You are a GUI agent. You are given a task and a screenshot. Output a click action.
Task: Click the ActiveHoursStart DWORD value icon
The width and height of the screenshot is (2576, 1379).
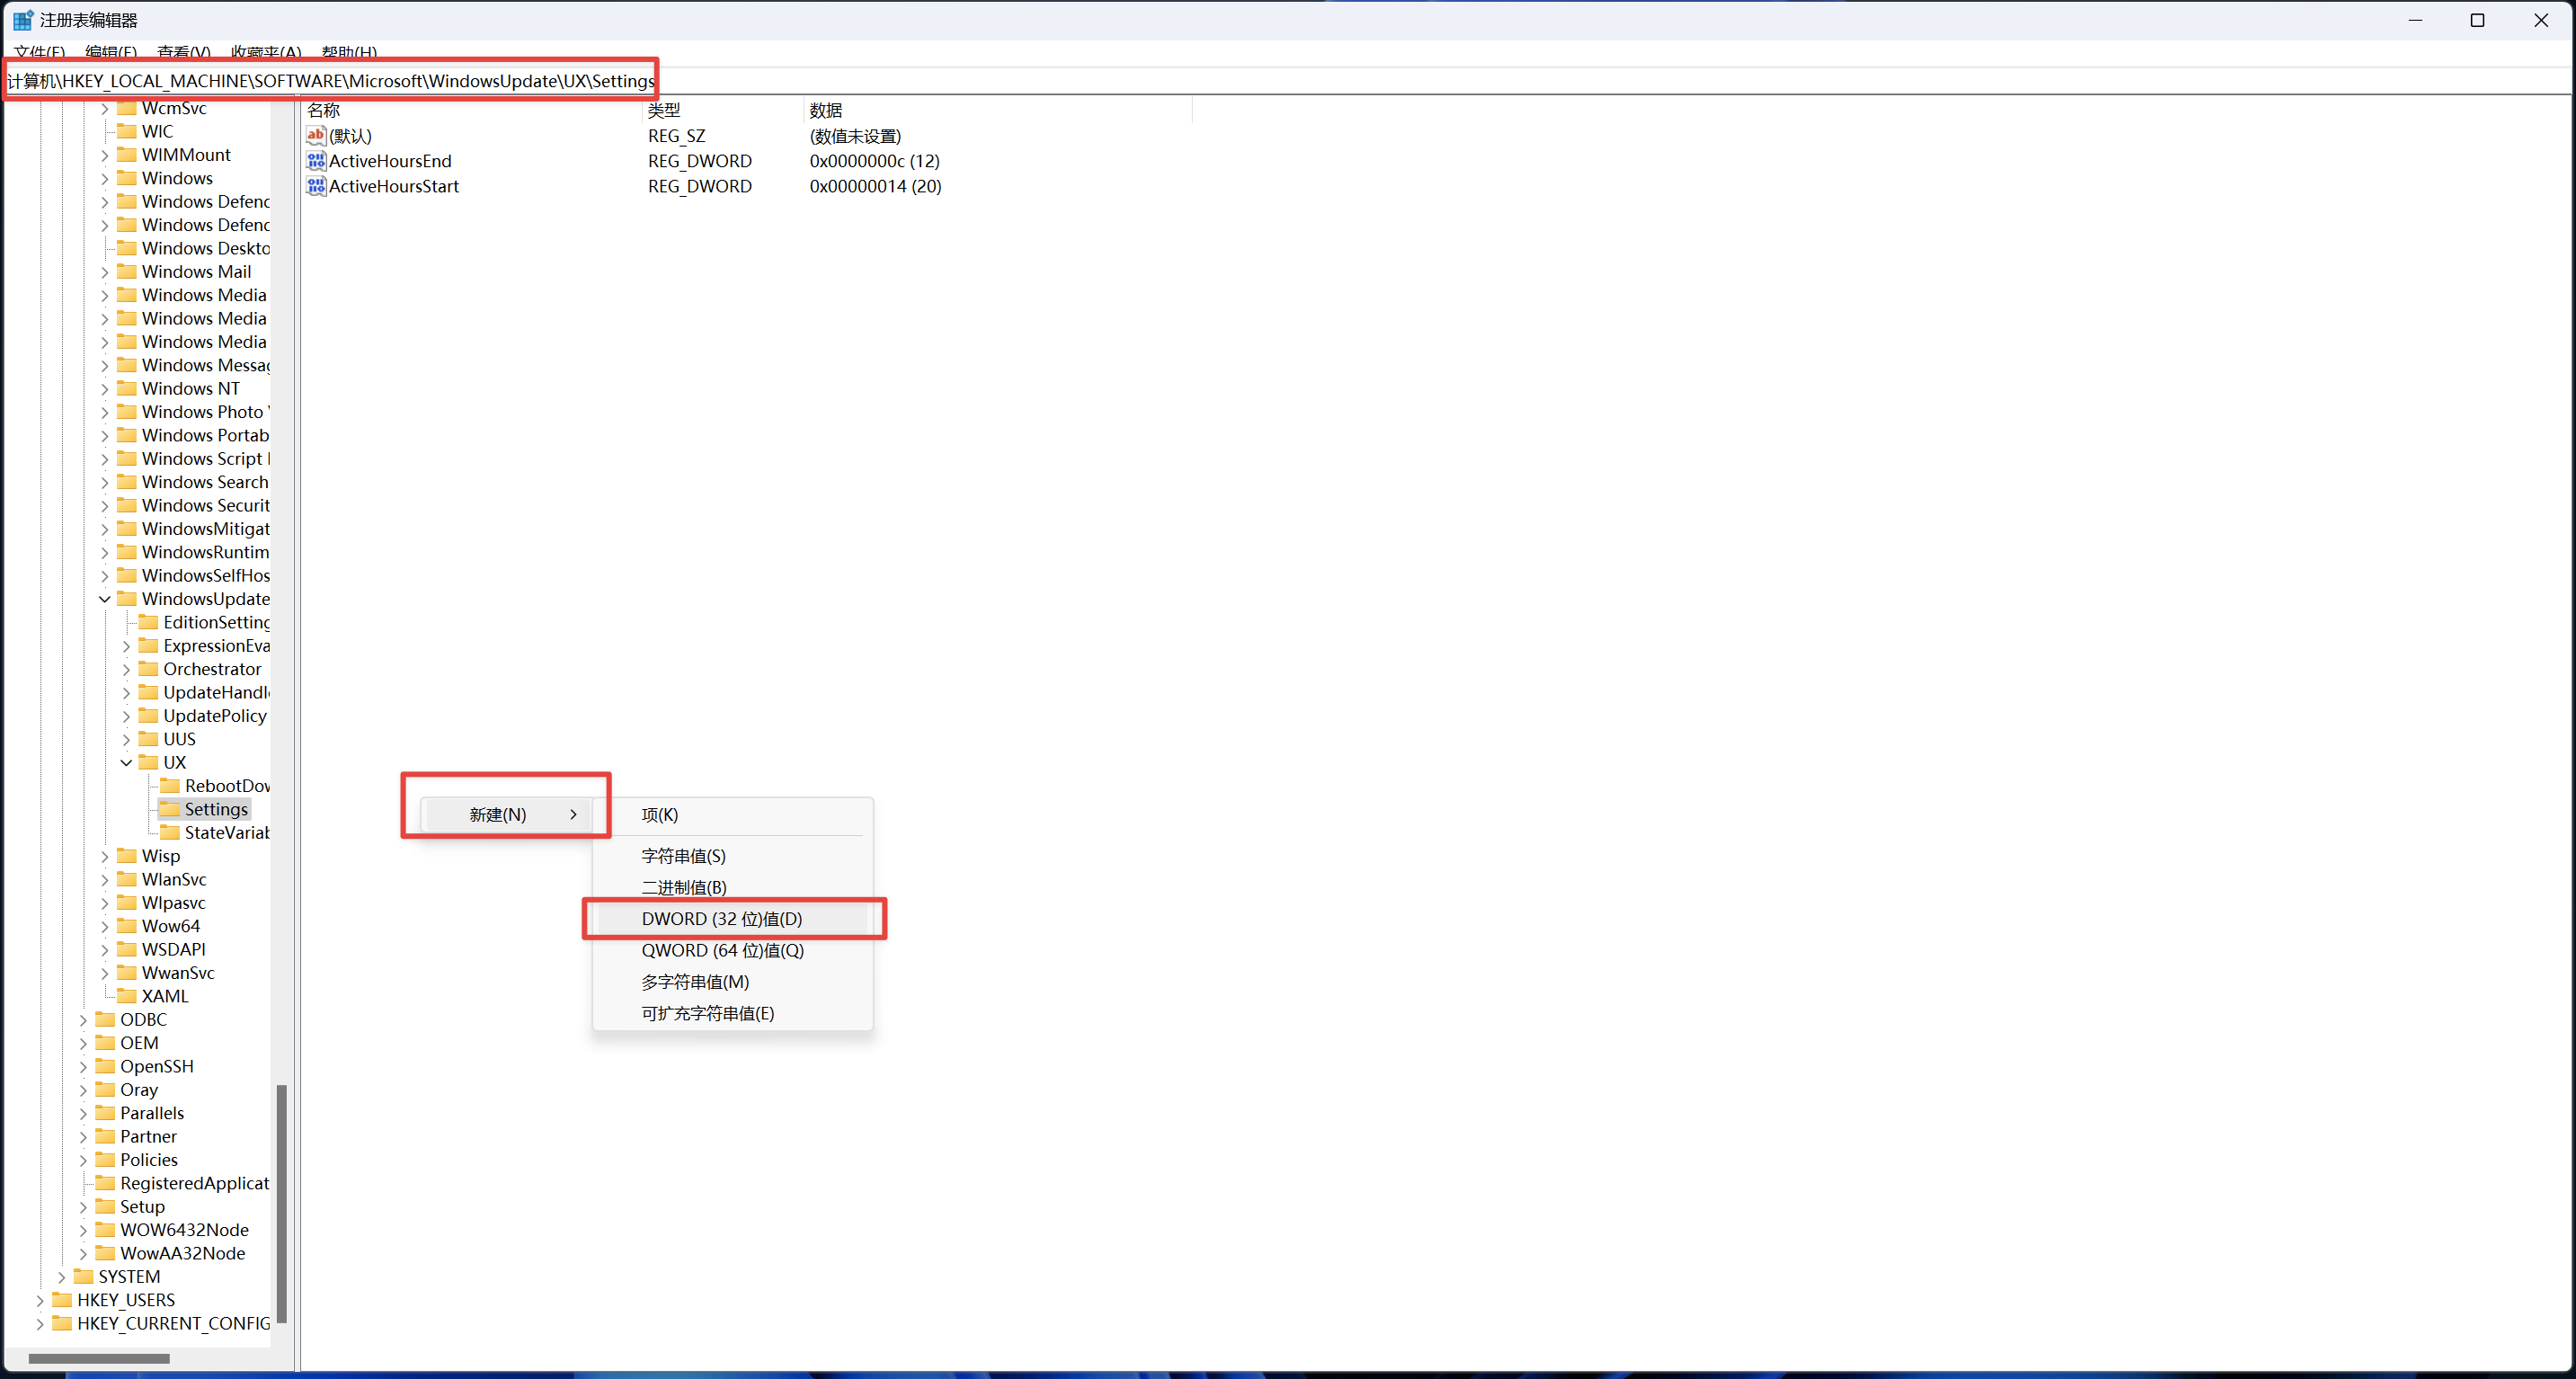coord(316,186)
